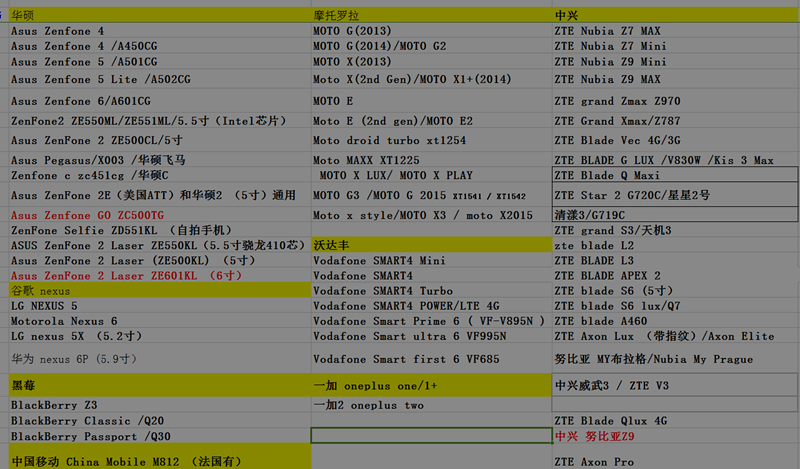Click the 一加 oneplus one/1+ header cell
Viewport: 800px width, 469px height.
432,385
